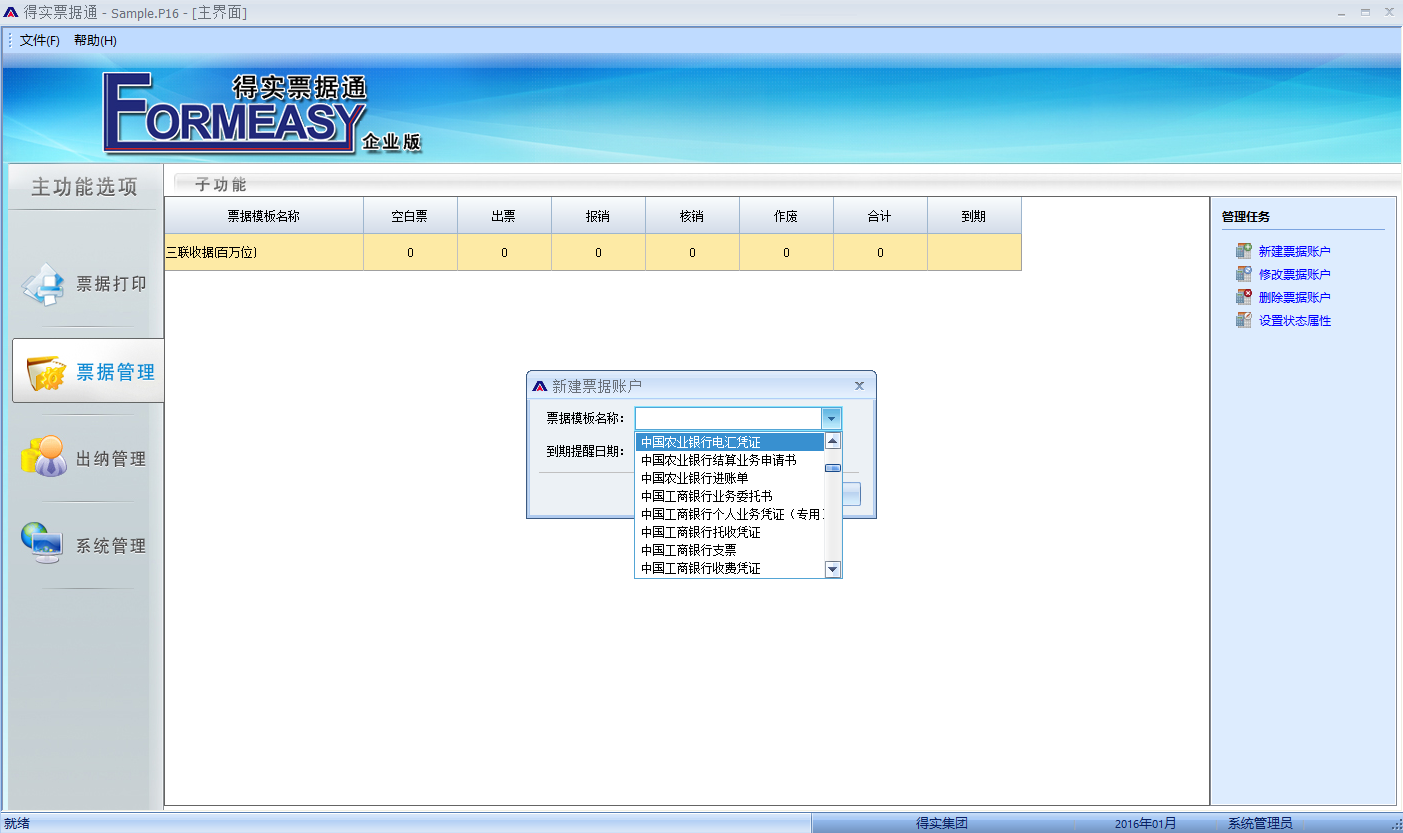This screenshot has width=1403, height=833.
Task: Choose 中国农业银行进账单 from the list
Action: tap(730, 478)
